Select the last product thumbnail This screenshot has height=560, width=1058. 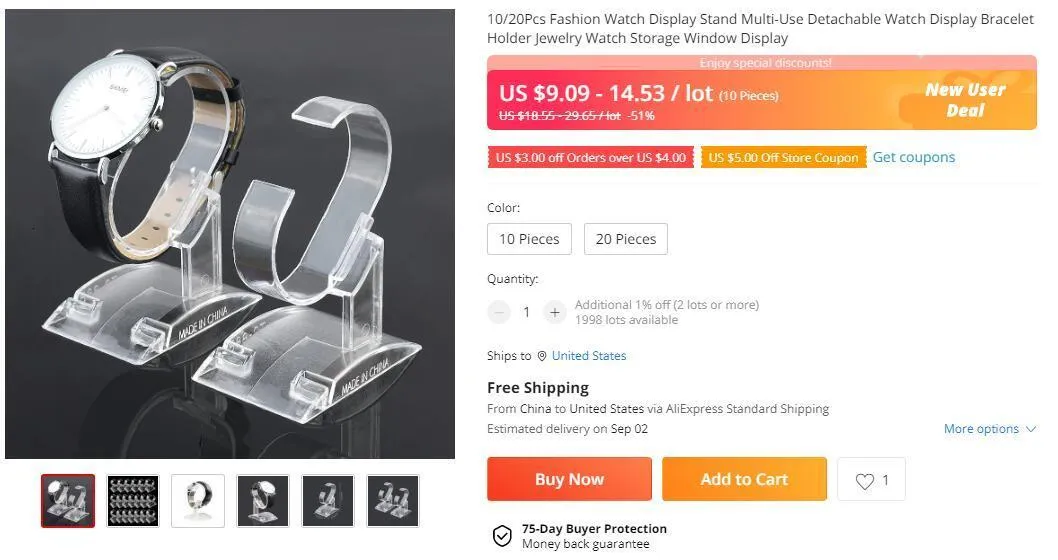pos(393,501)
